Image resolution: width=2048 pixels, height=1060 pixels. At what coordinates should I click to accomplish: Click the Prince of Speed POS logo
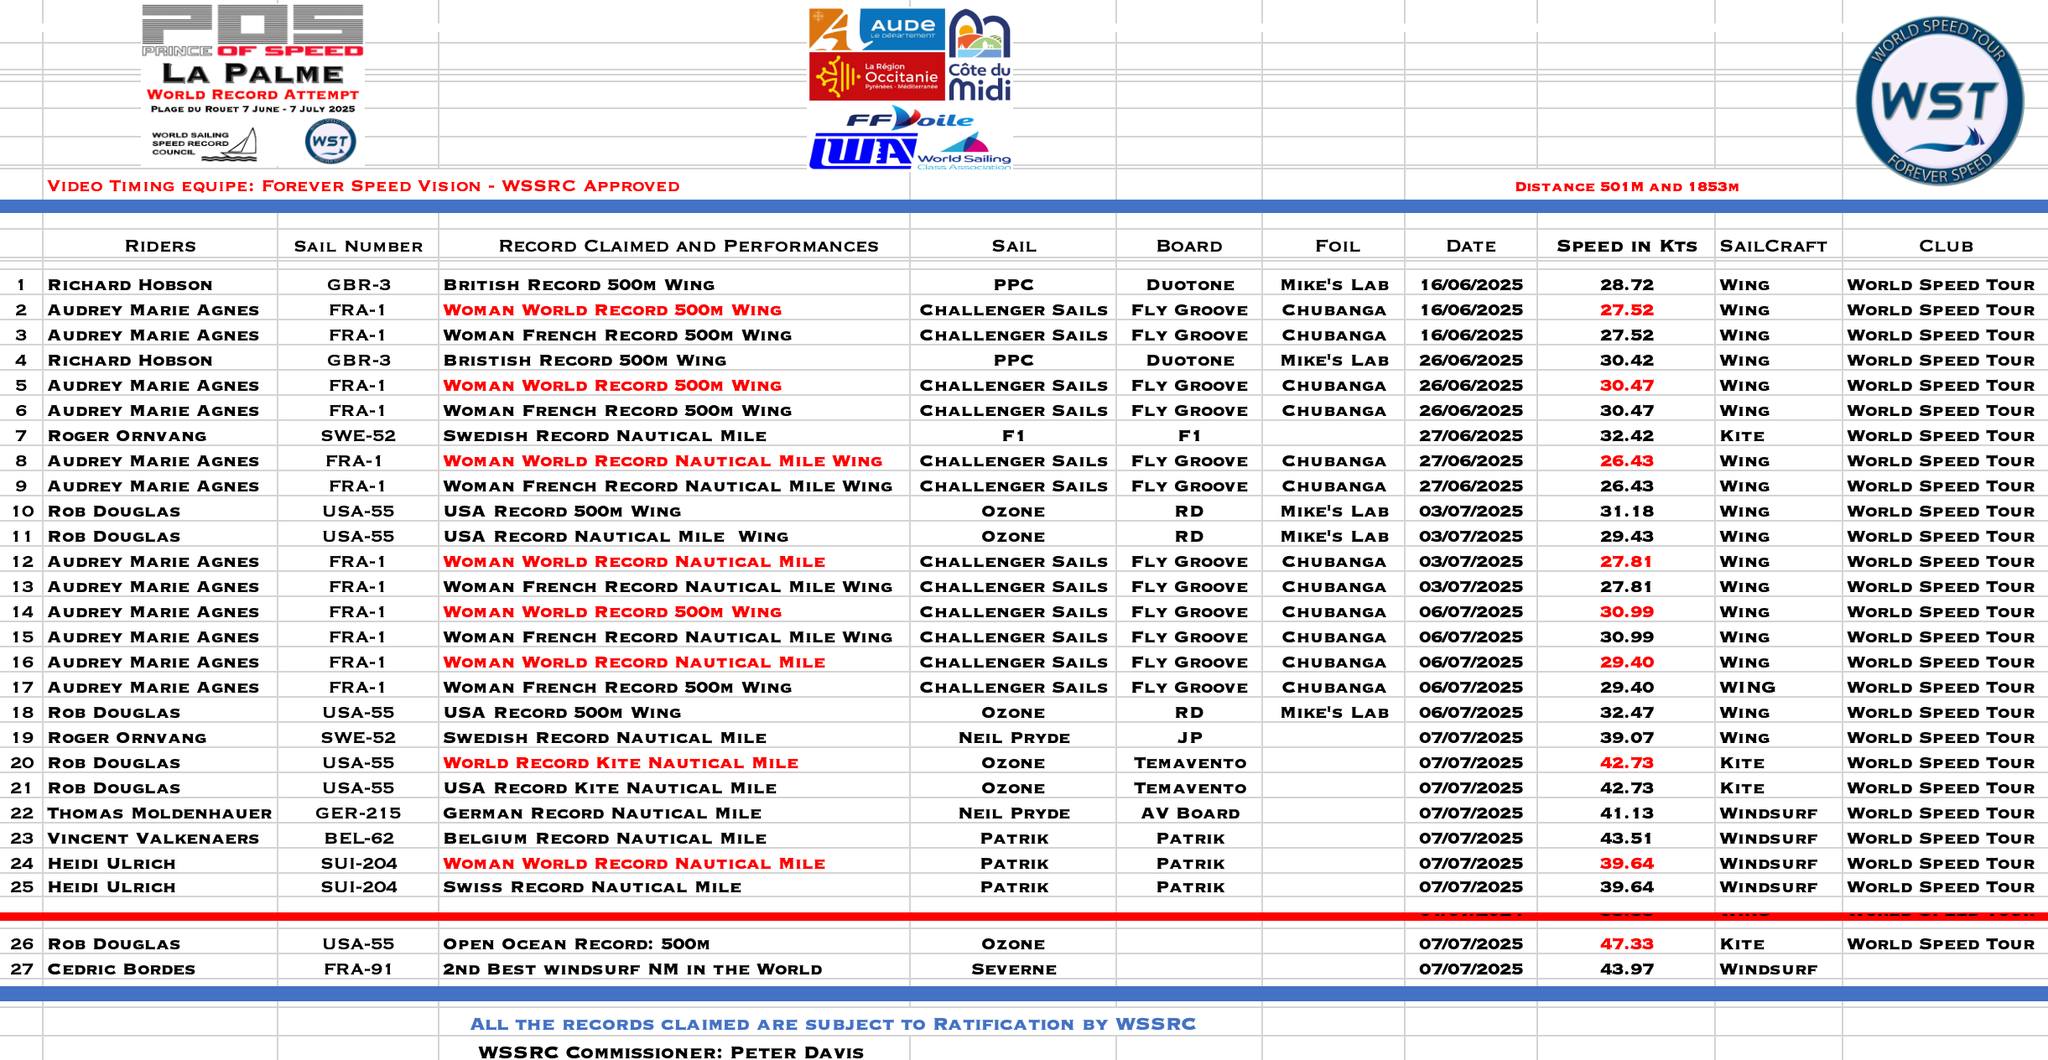pos(252,30)
